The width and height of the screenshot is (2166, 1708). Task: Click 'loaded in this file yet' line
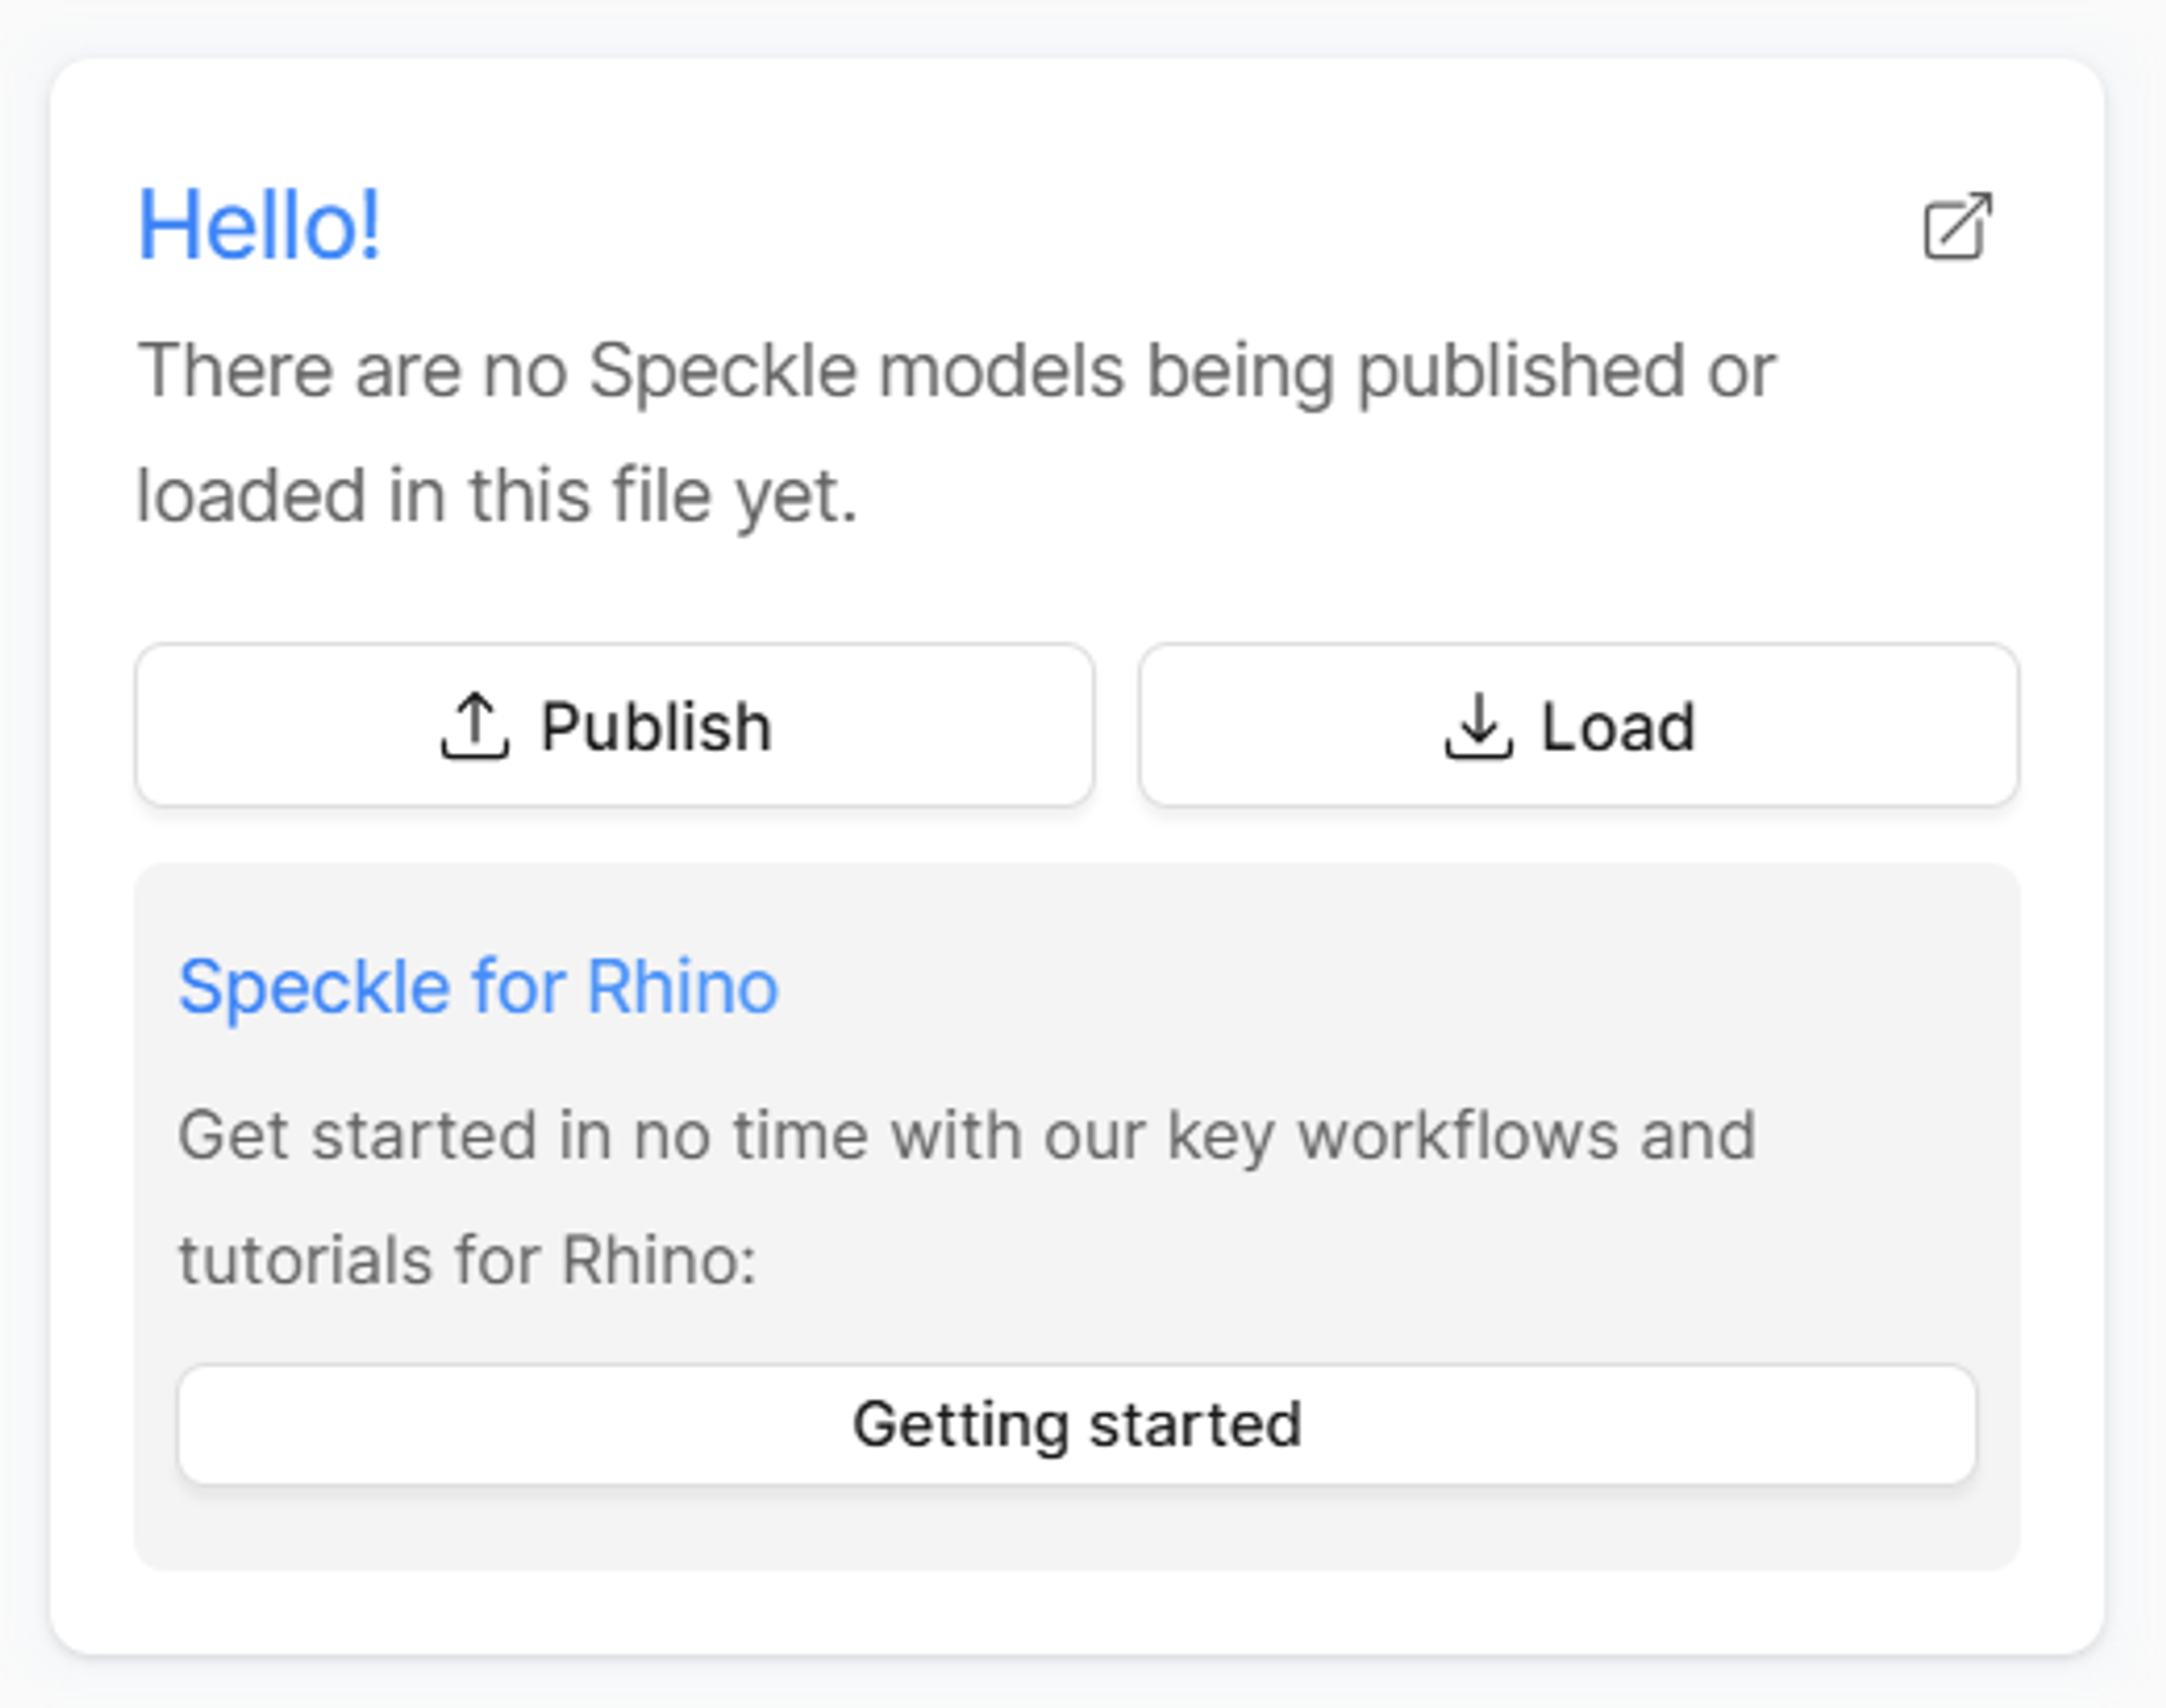(x=497, y=496)
